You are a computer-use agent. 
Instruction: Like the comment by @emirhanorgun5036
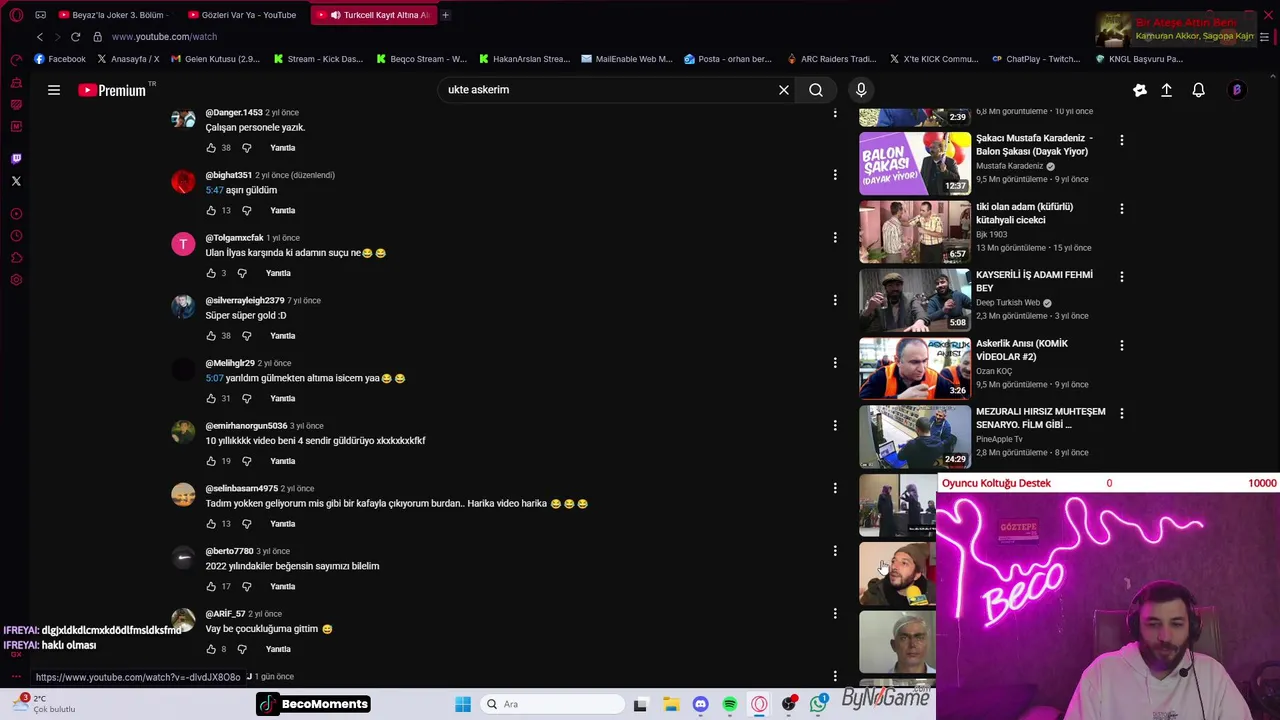click(211, 461)
